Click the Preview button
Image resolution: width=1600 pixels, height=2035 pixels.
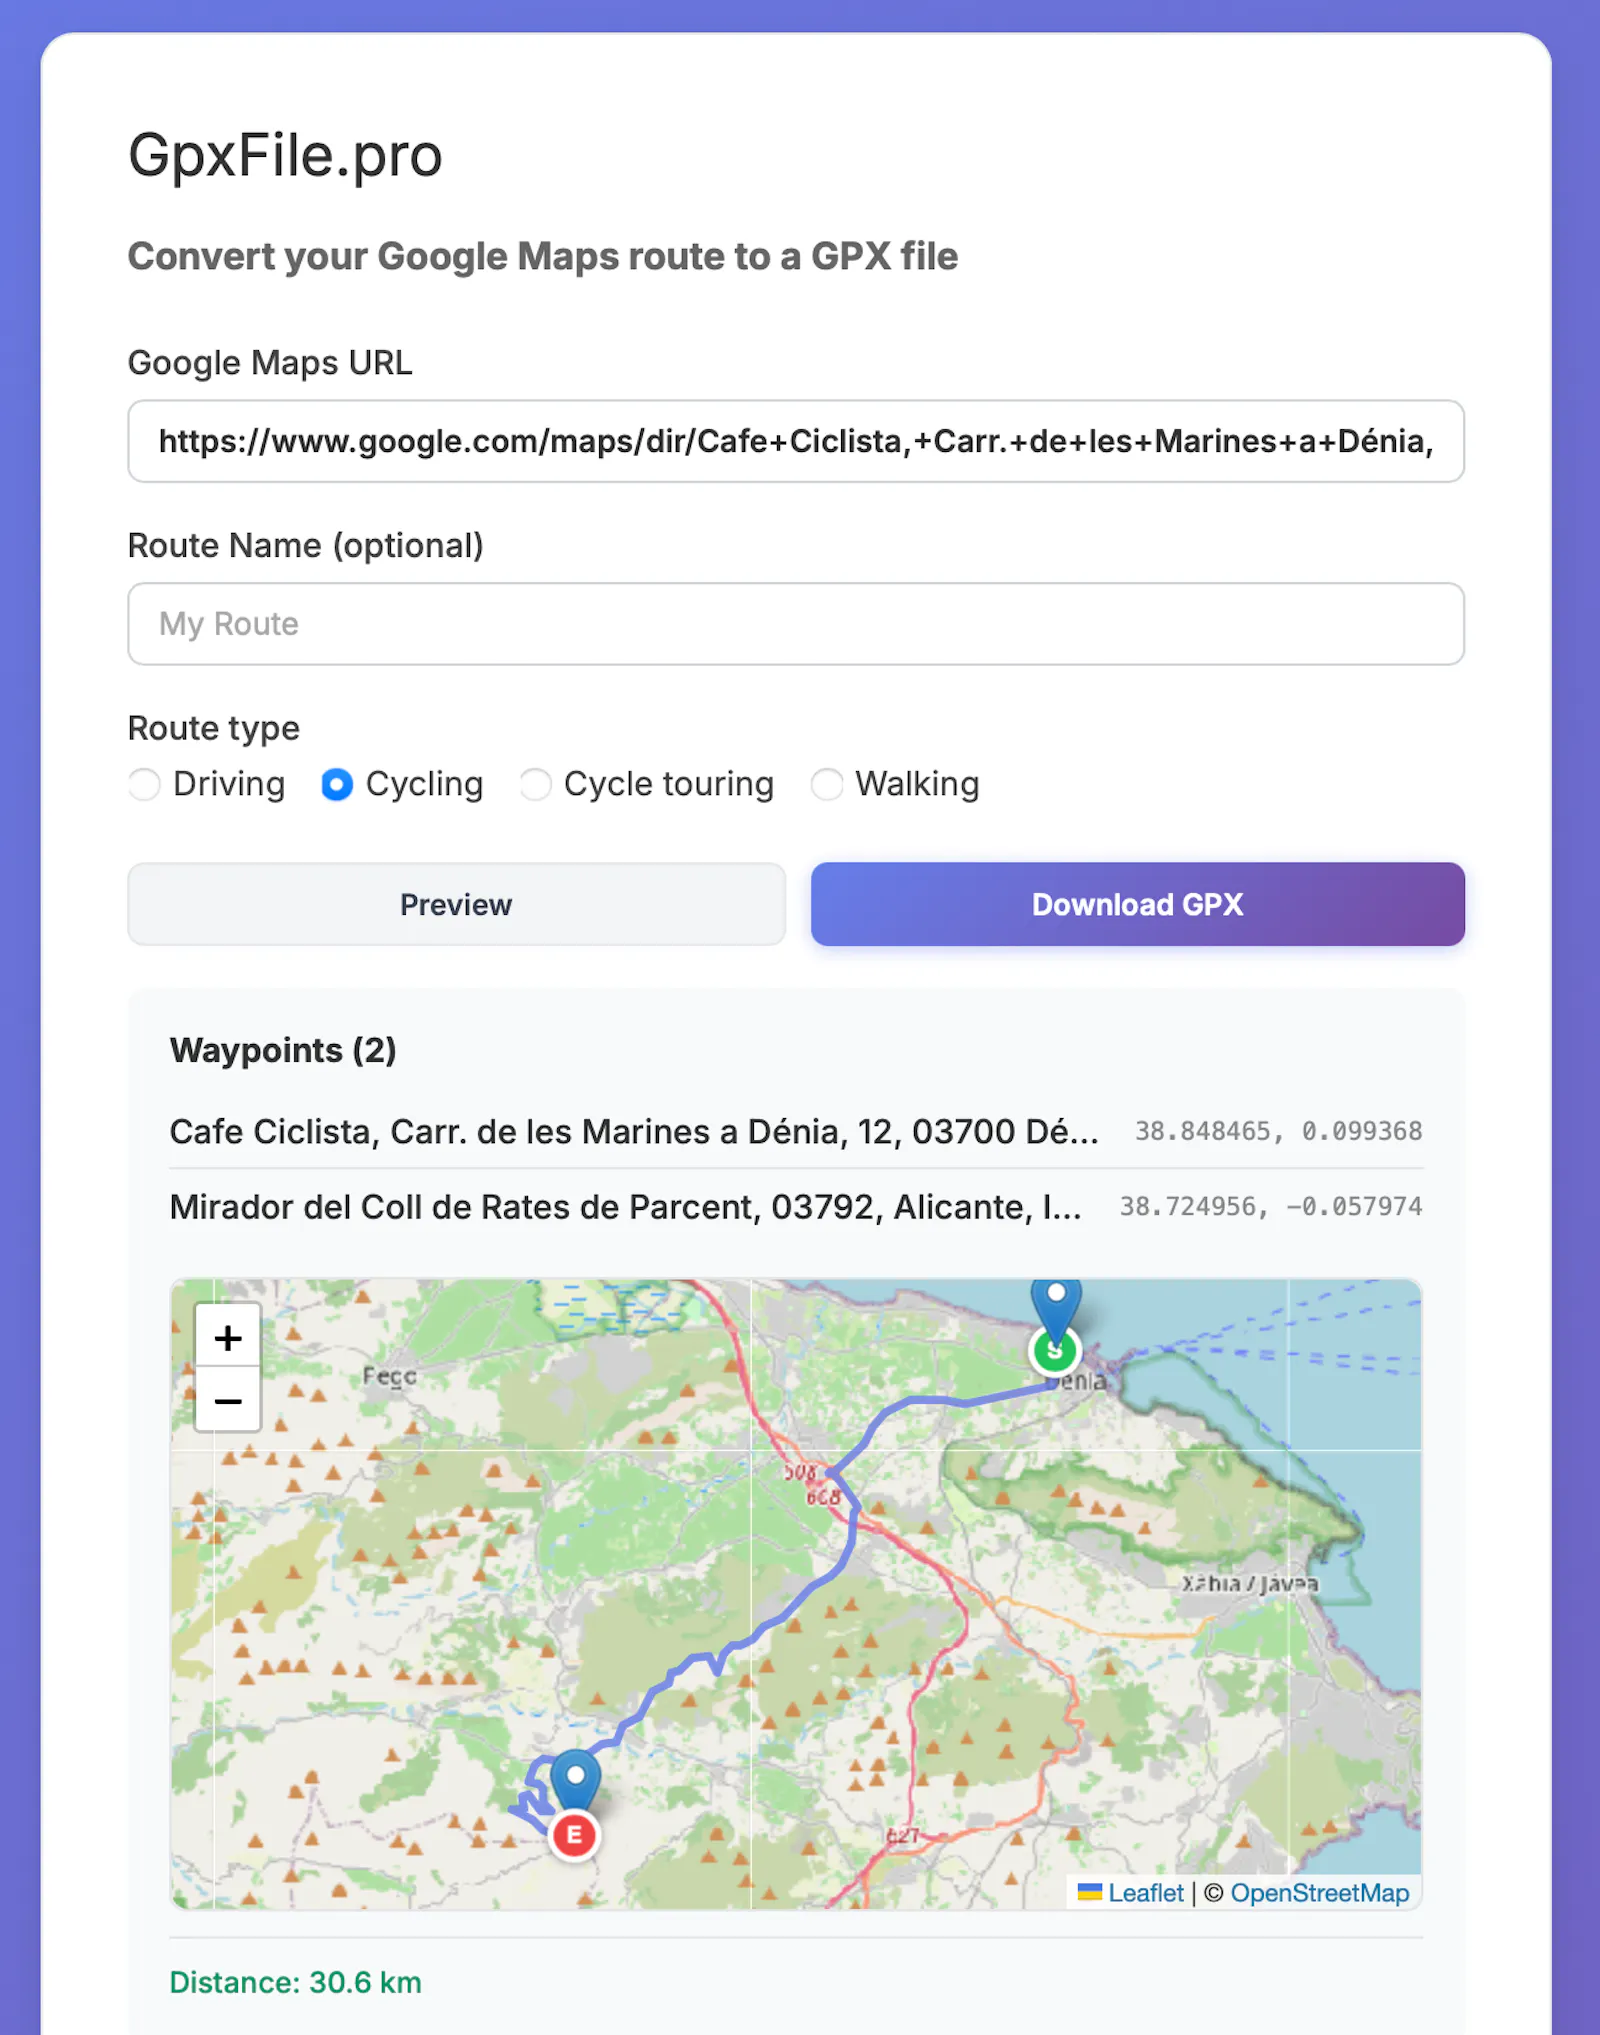pos(456,904)
